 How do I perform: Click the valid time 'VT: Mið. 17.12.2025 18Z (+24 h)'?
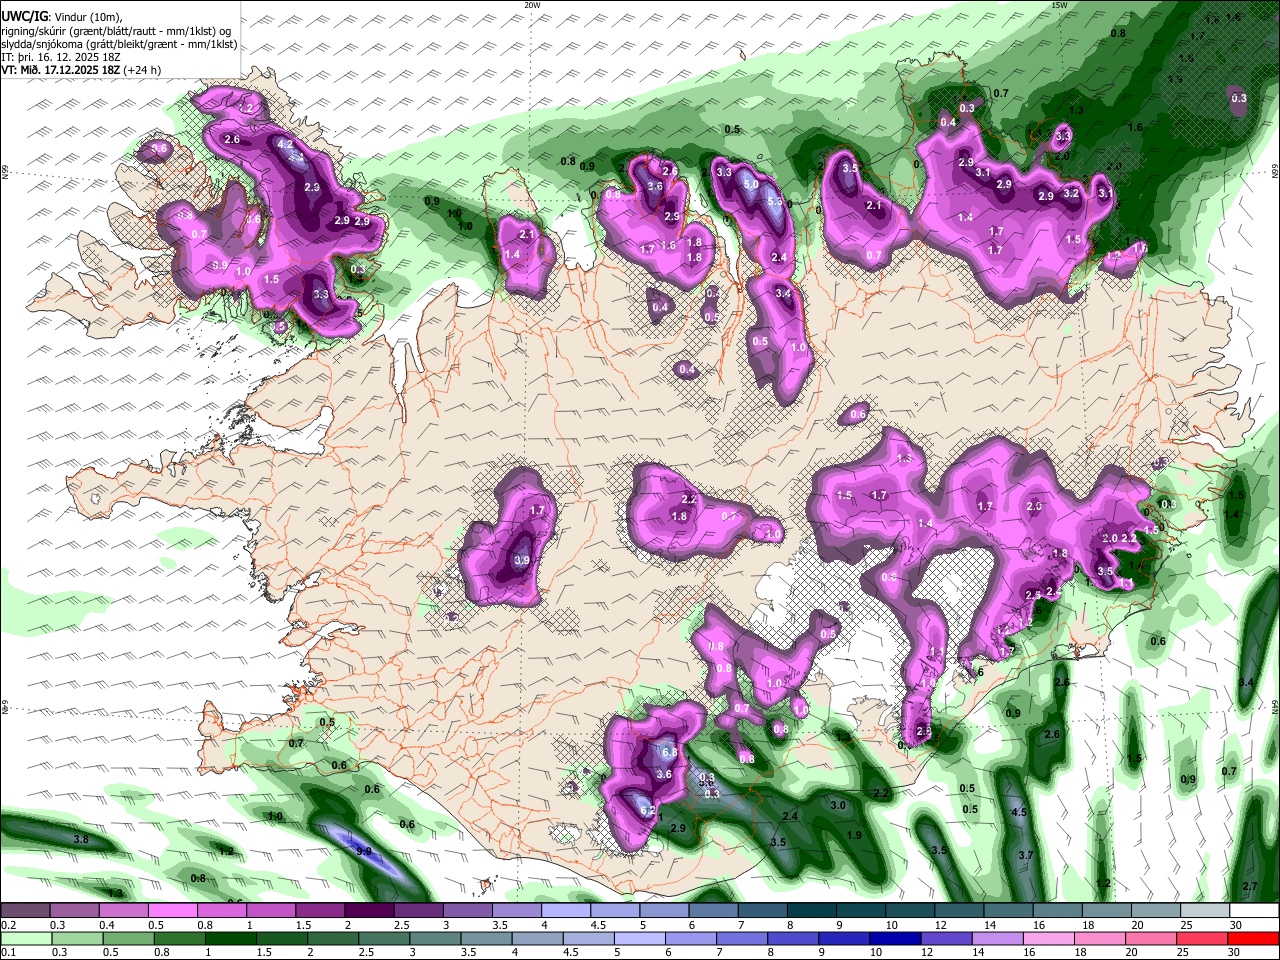point(81,70)
